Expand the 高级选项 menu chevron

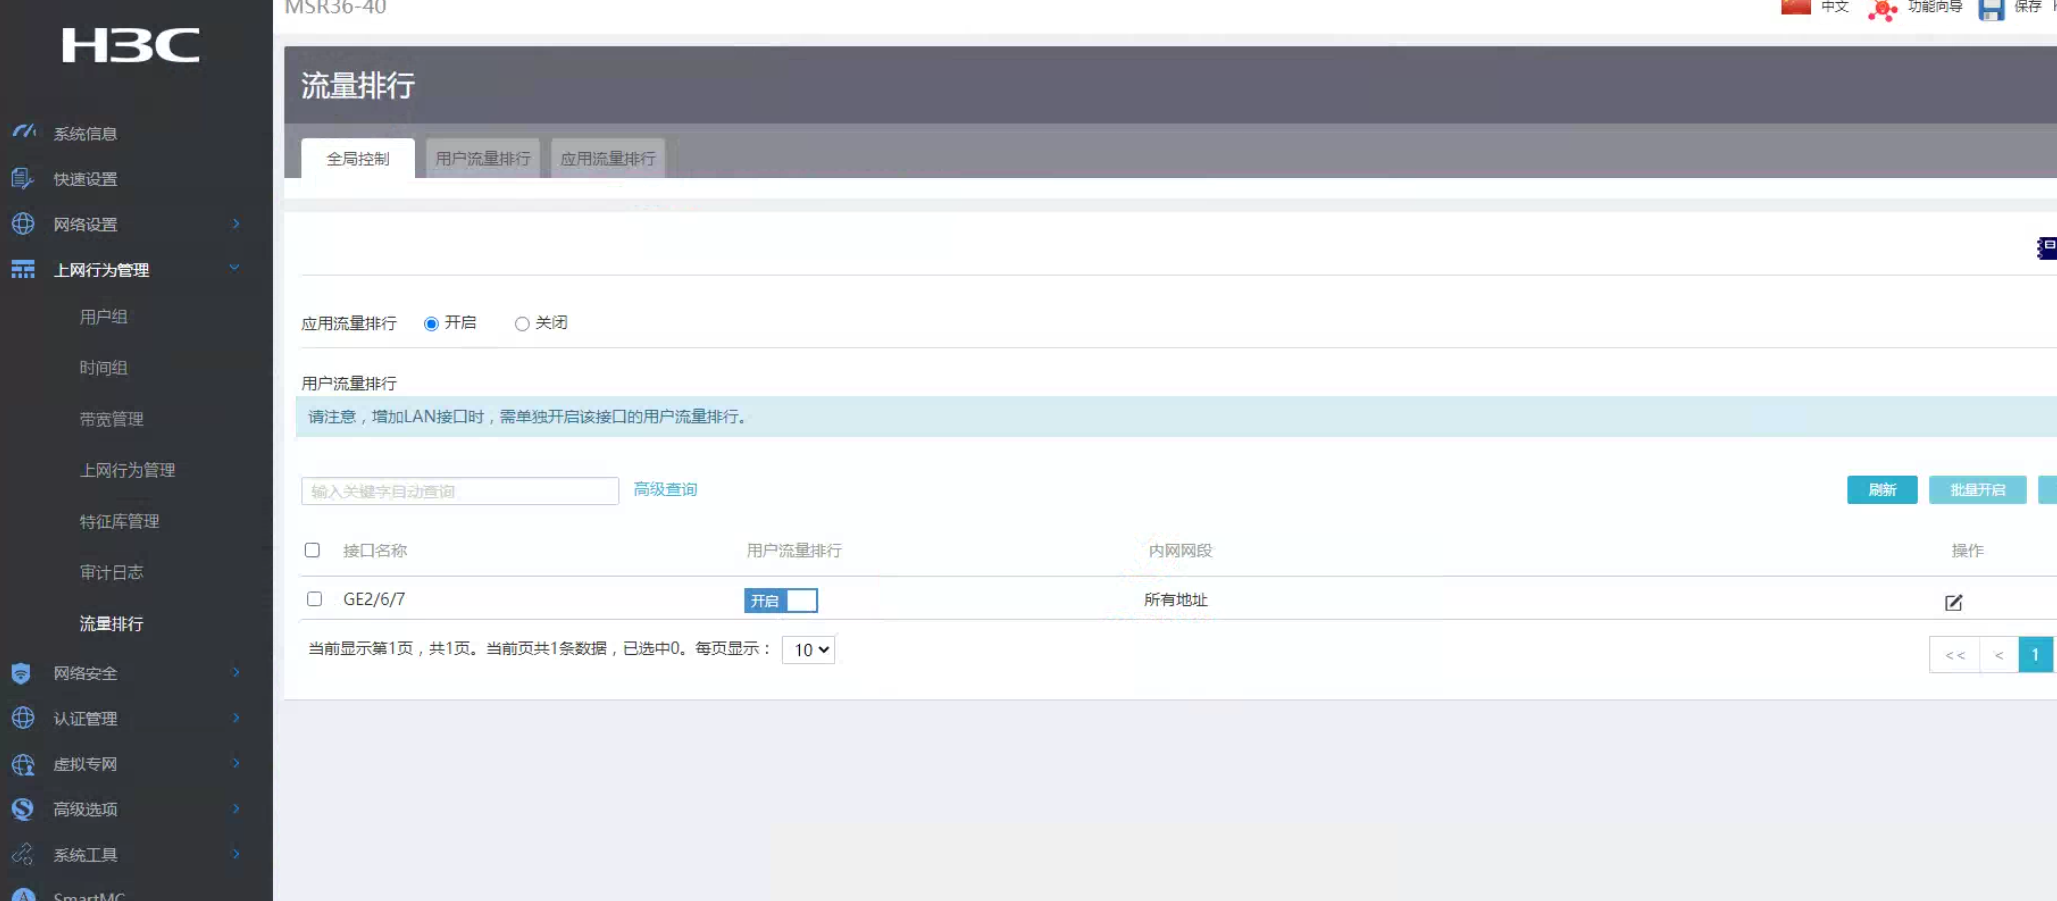coord(236,808)
